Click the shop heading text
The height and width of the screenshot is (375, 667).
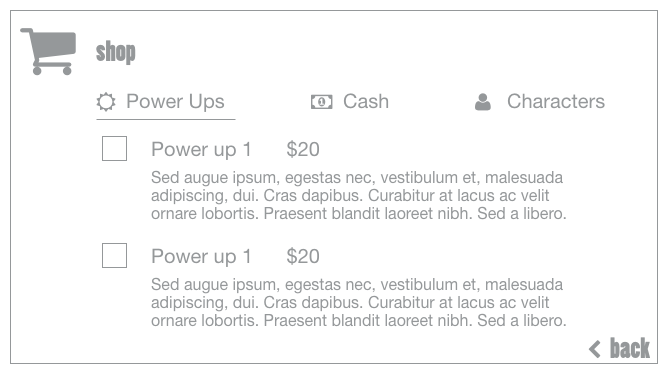tap(116, 52)
